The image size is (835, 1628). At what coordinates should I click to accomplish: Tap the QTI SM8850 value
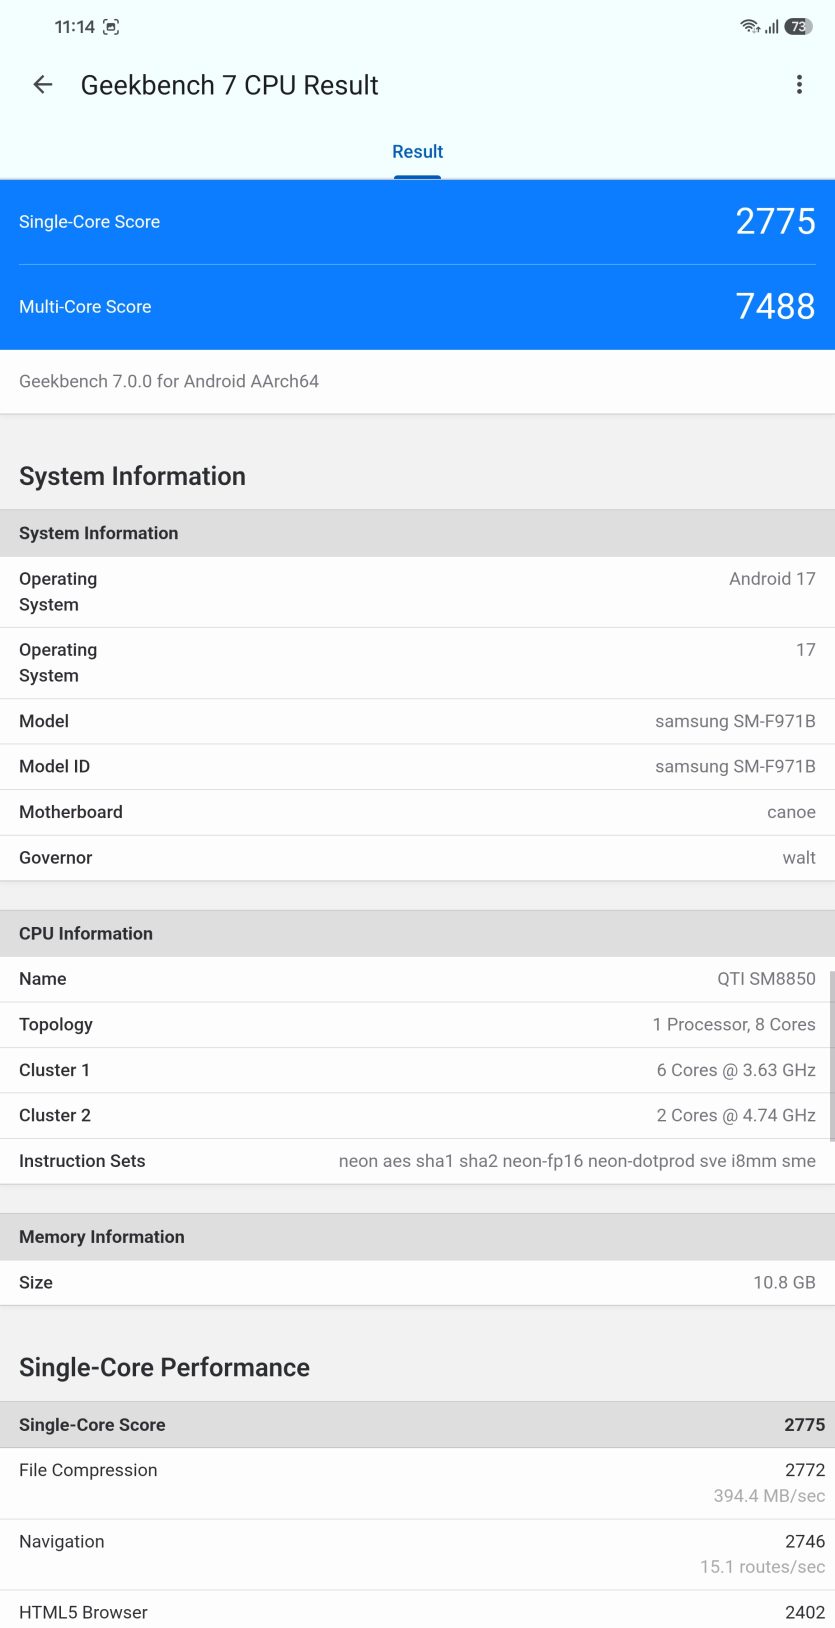(x=766, y=979)
